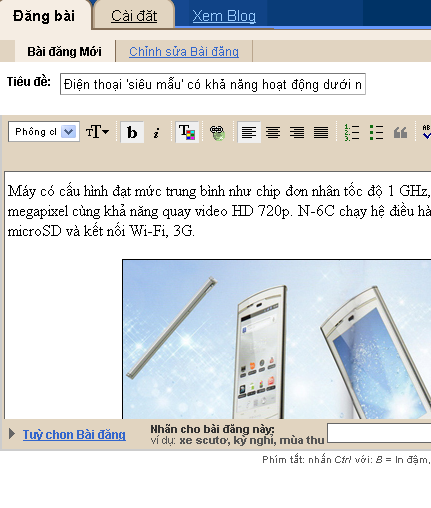Toggle italic formatting button
Screen dimensions: 431x508
(156, 132)
